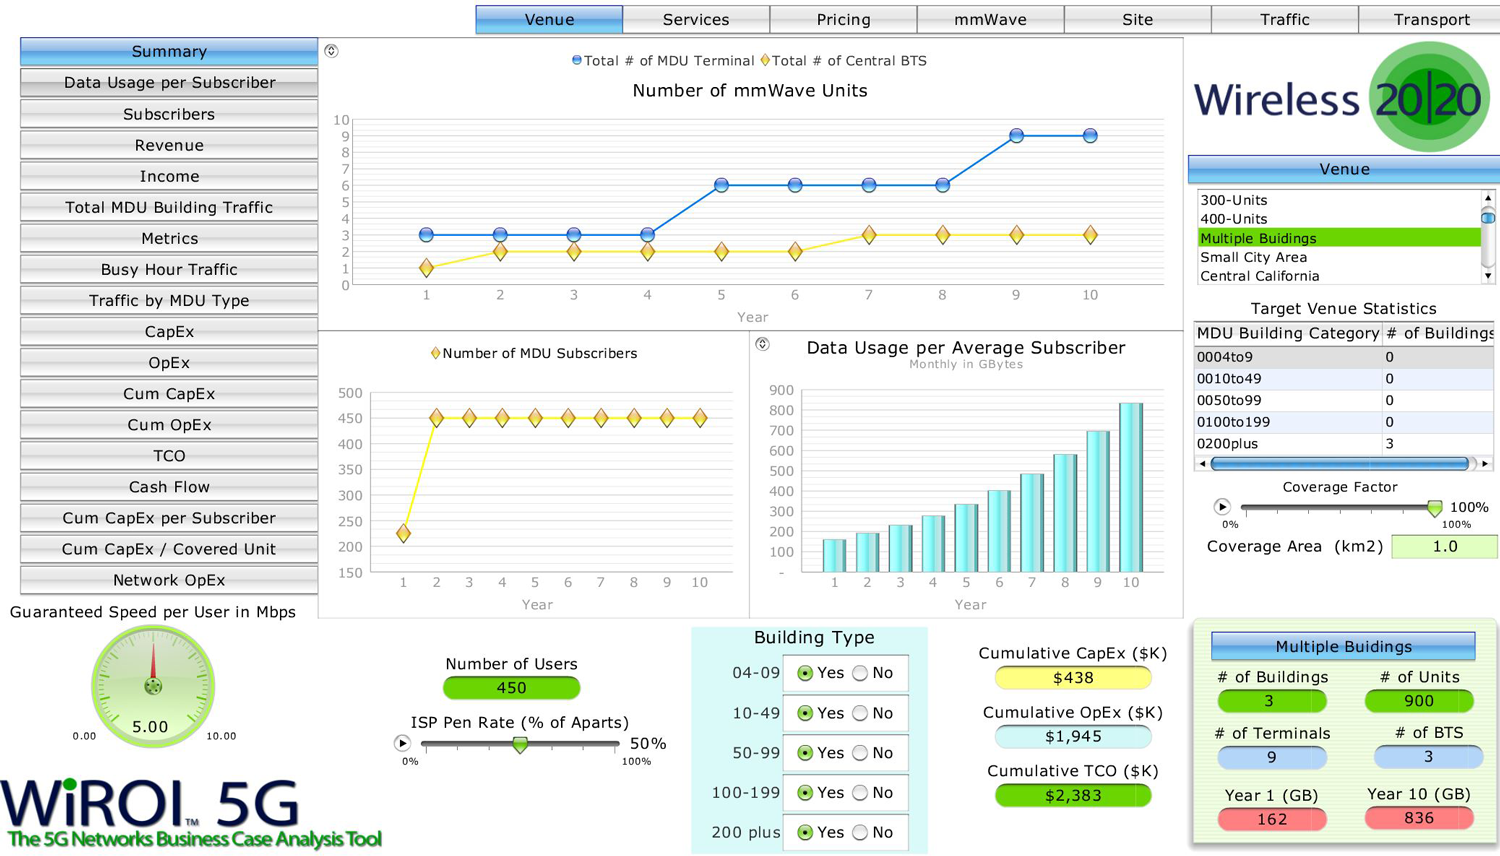Image resolution: width=1500 pixels, height=856 pixels.
Task: Open the Cash Flow view
Action: click(169, 486)
